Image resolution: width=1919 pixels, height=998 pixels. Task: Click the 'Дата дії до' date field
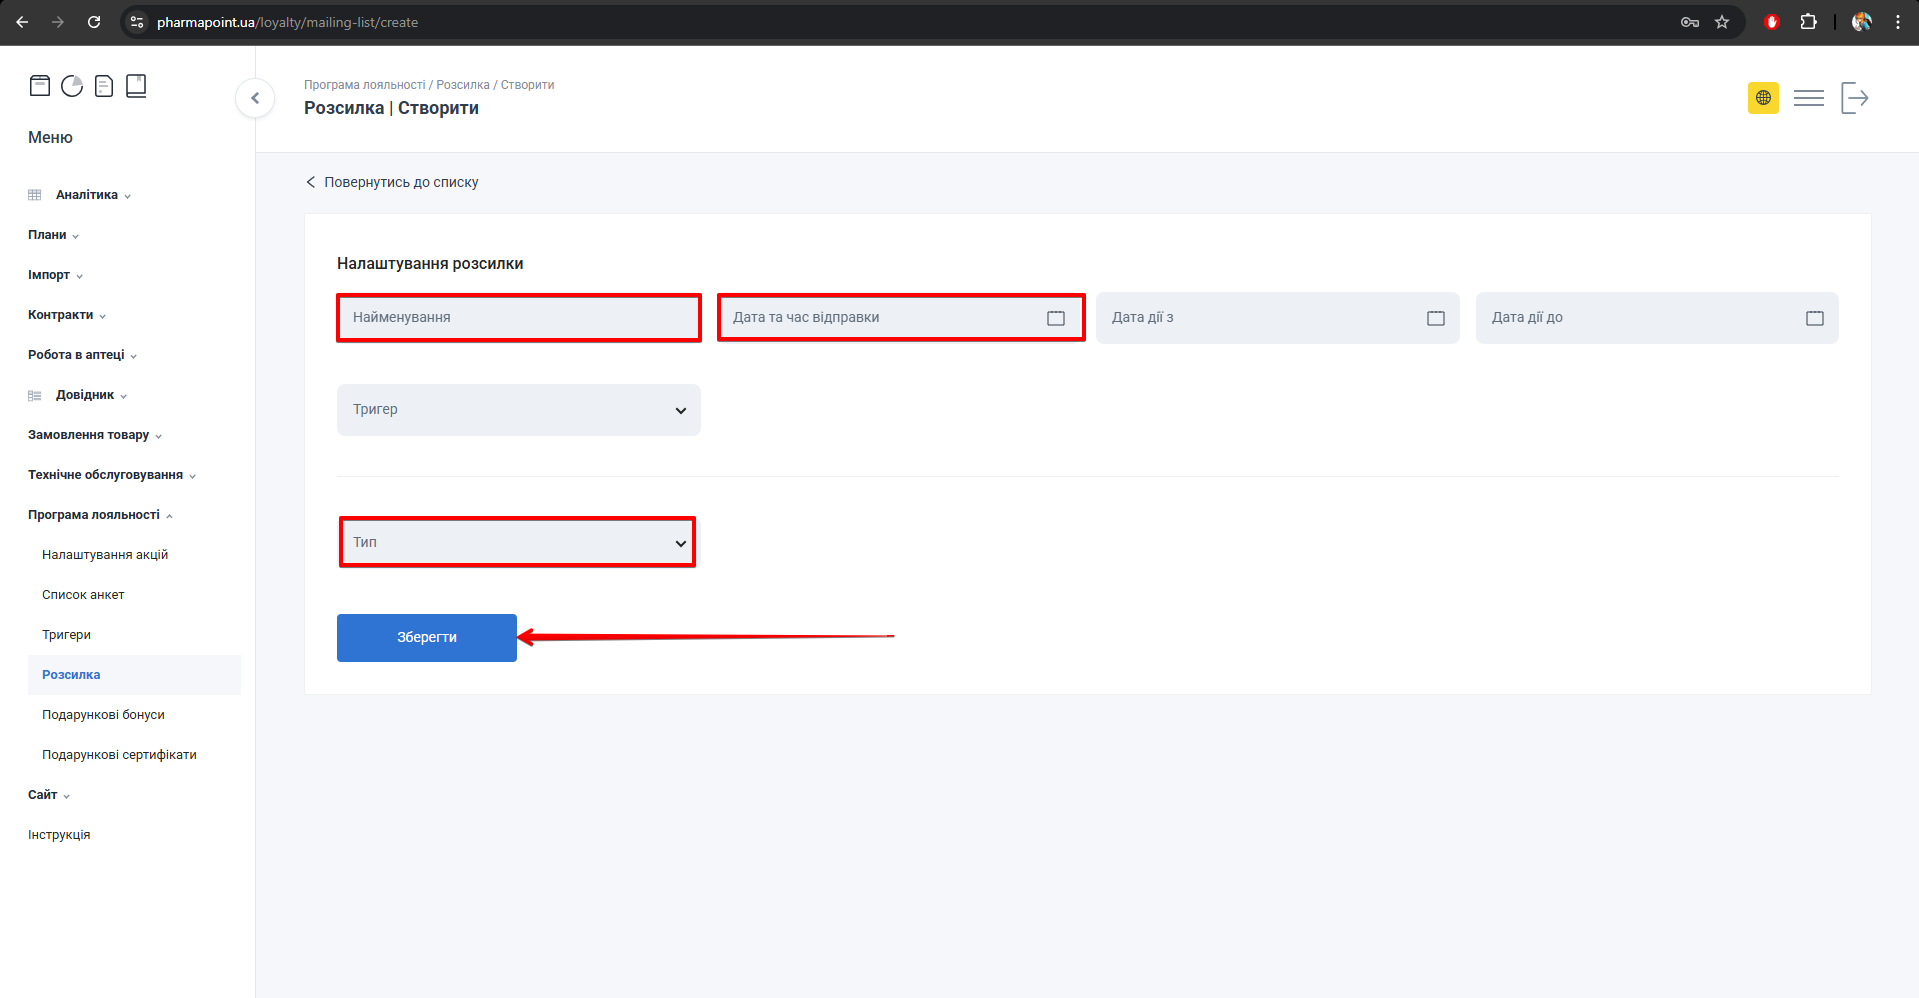(1640, 318)
